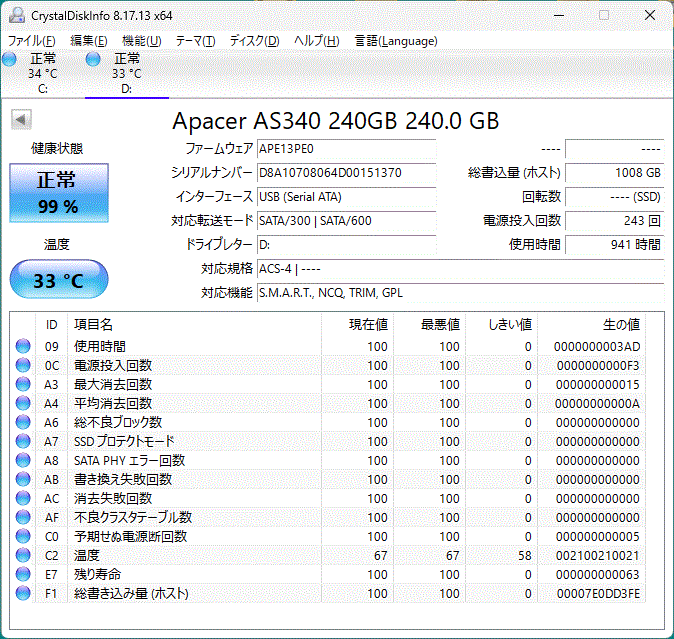Click the status orb for ID 09 使用時間
Image resolution: width=674 pixels, height=639 pixels.
(x=23, y=346)
